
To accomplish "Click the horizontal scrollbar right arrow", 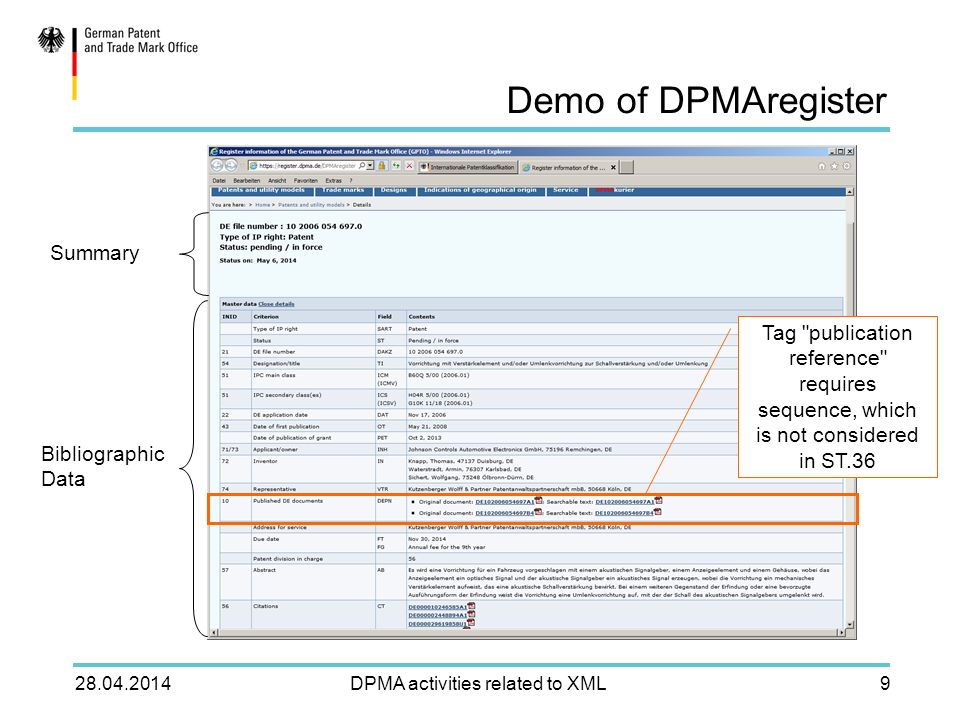I will click(841, 632).
